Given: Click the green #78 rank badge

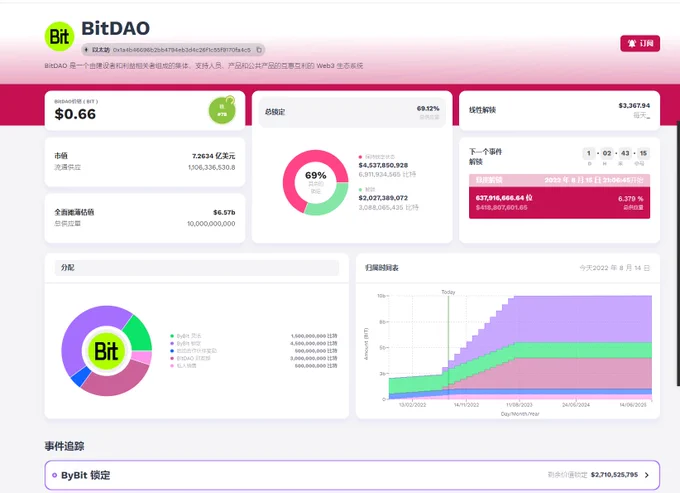Looking at the screenshot, I should tap(222, 111).
